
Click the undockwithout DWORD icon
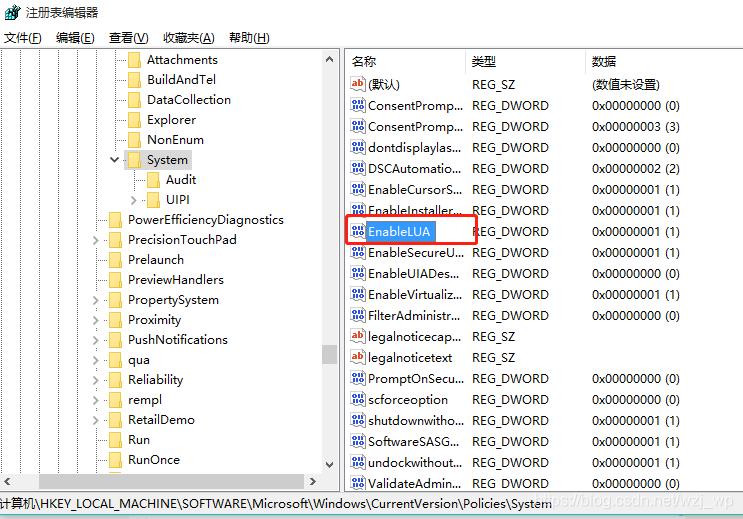(358, 462)
